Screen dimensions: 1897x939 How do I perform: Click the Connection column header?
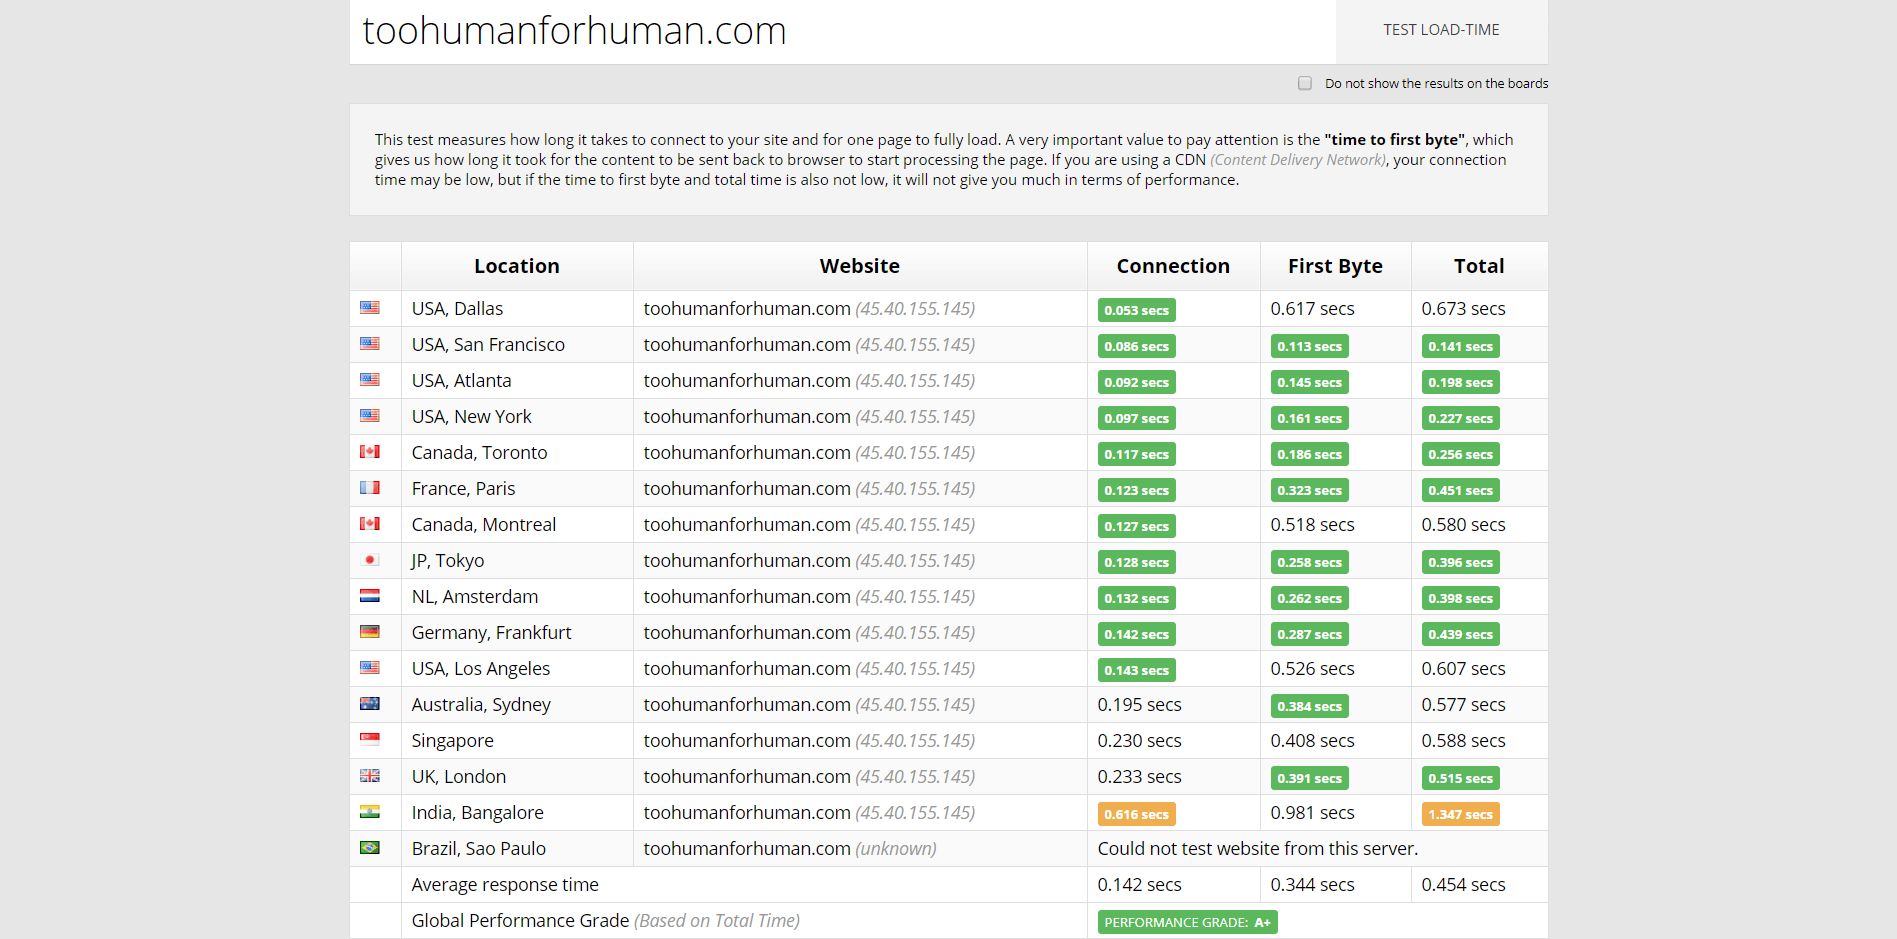(x=1173, y=266)
